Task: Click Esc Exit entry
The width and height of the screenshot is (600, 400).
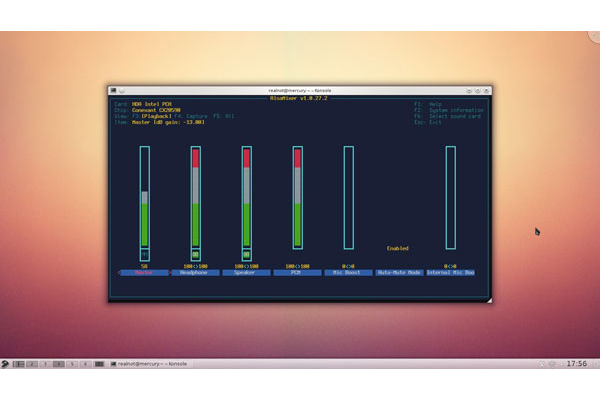Action: (x=428, y=122)
